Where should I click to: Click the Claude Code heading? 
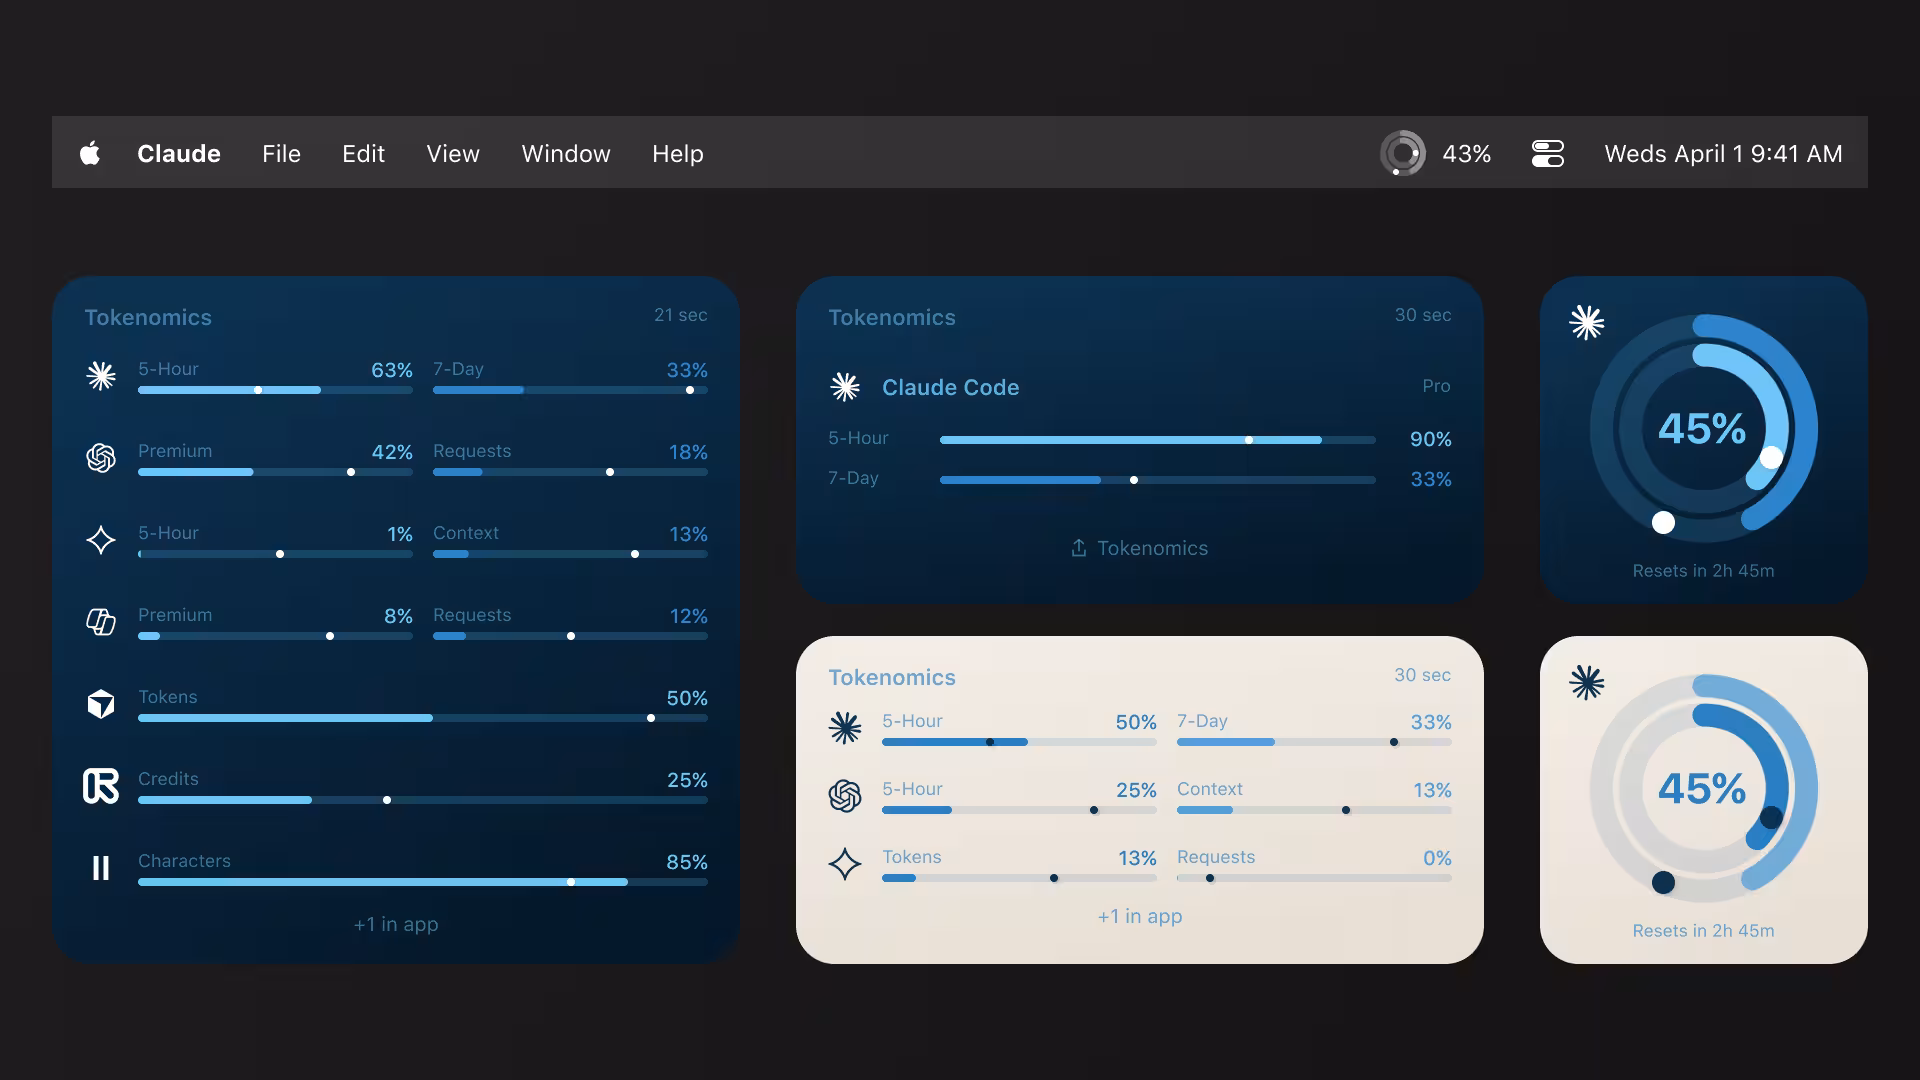click(x=951, y=387)
